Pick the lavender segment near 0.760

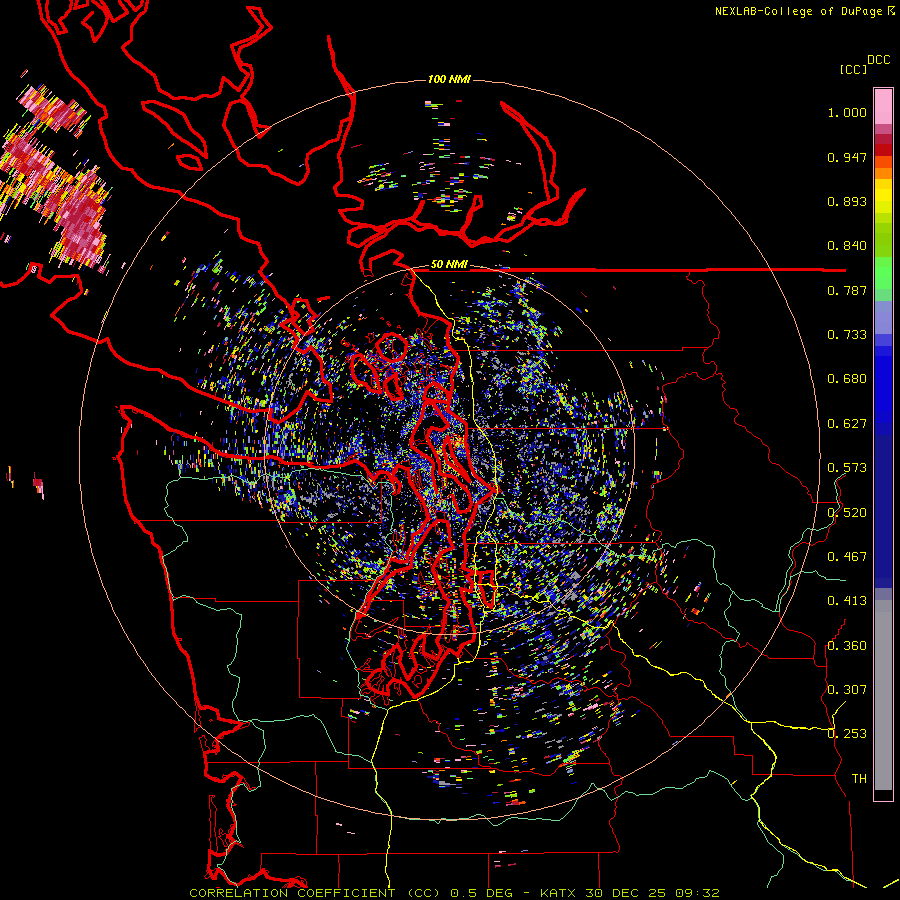click(883, 317)
